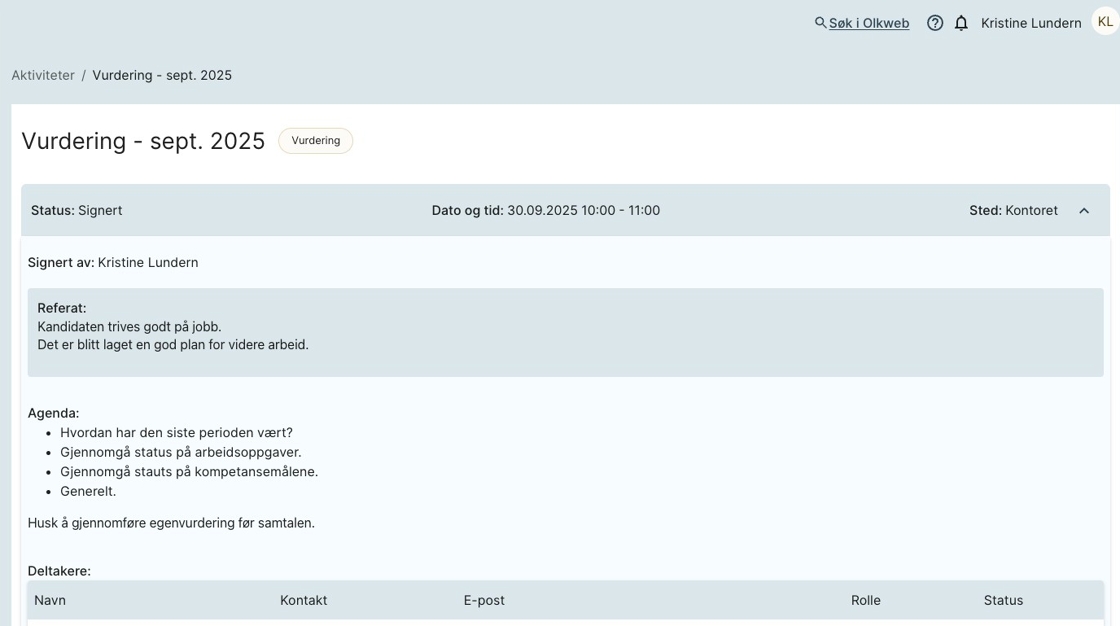Click breadcrumb item Vurdering - sept. 2025
1120x626 pixels.
pos(162,75)
